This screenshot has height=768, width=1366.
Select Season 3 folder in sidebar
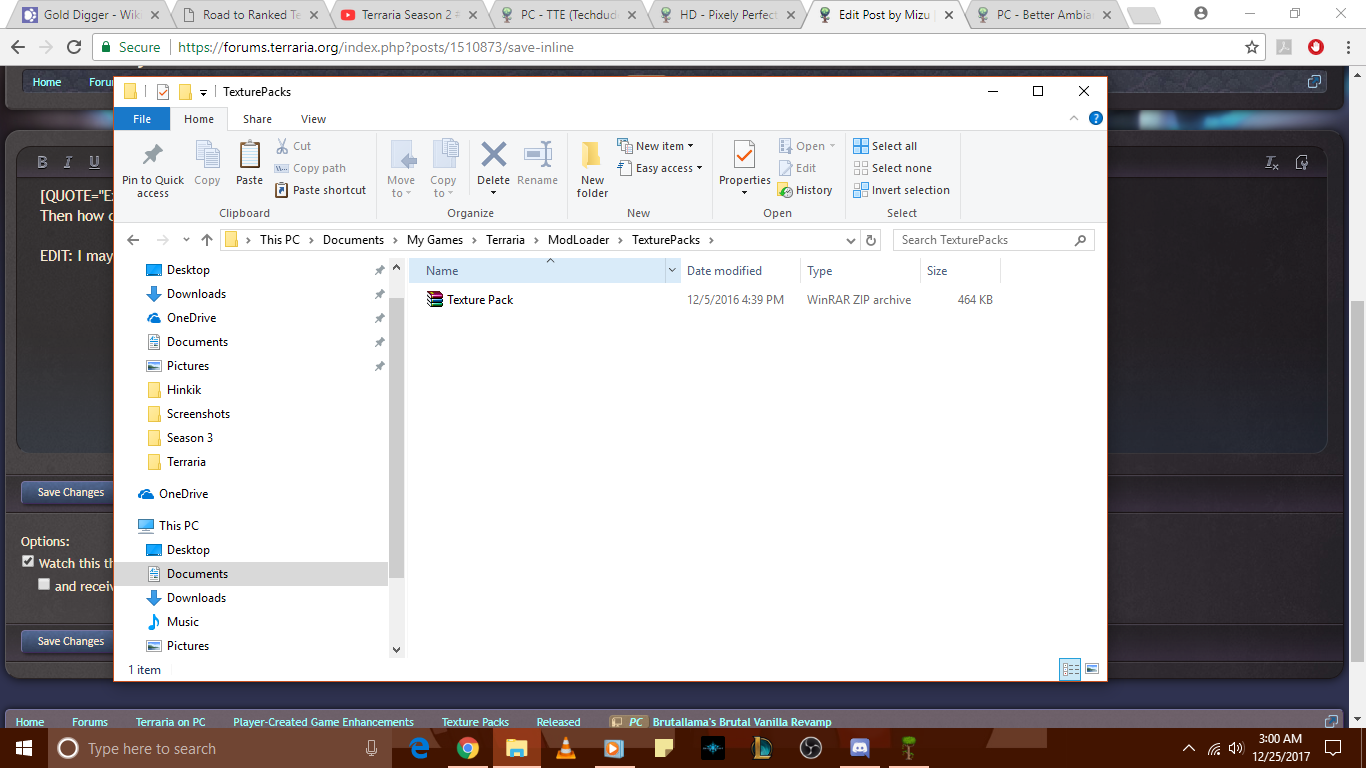tap(189, 438)
